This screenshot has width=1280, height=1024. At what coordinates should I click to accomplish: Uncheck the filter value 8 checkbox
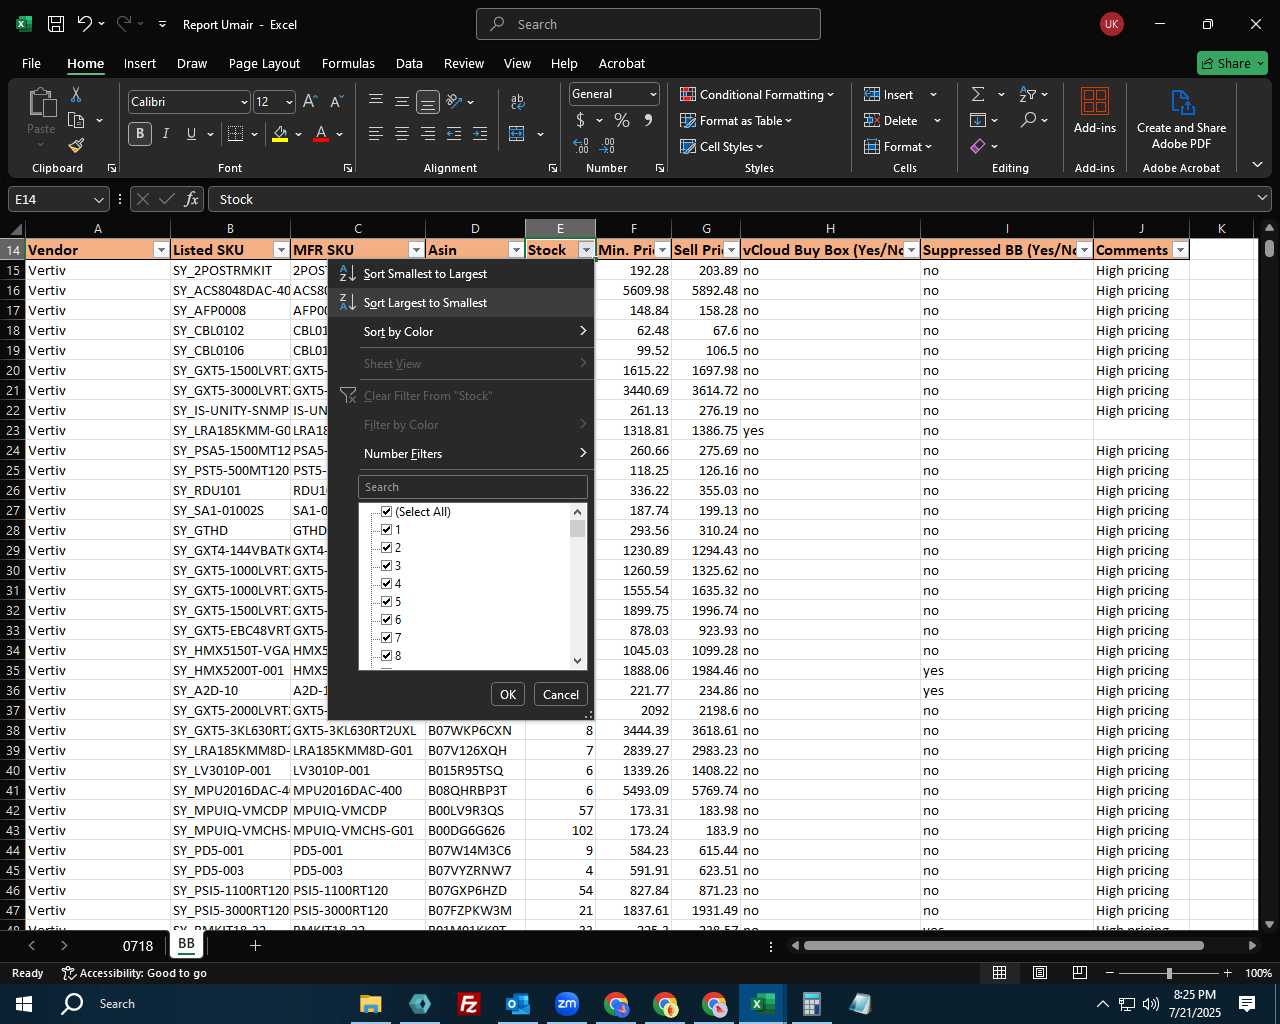click(x=386, y=655)
